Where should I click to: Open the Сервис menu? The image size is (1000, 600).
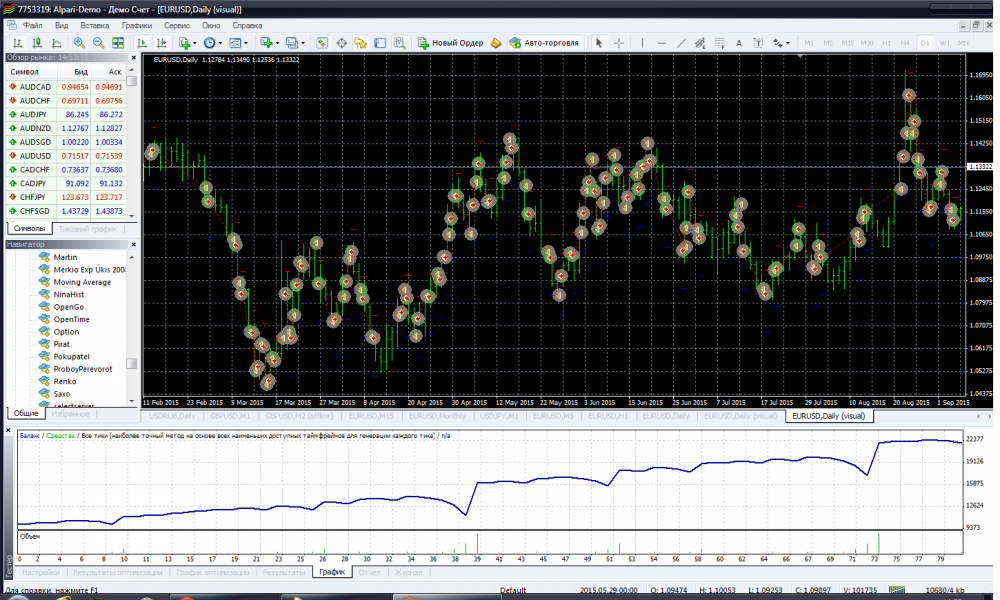(177, 23)
